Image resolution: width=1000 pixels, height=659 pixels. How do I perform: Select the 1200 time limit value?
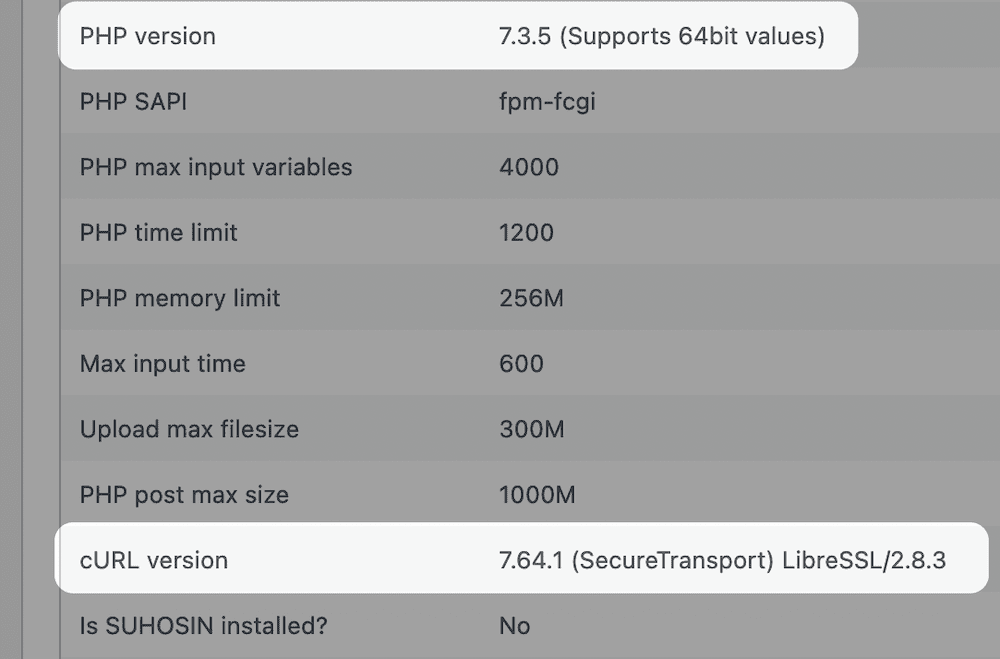click(x=526, y=233)
